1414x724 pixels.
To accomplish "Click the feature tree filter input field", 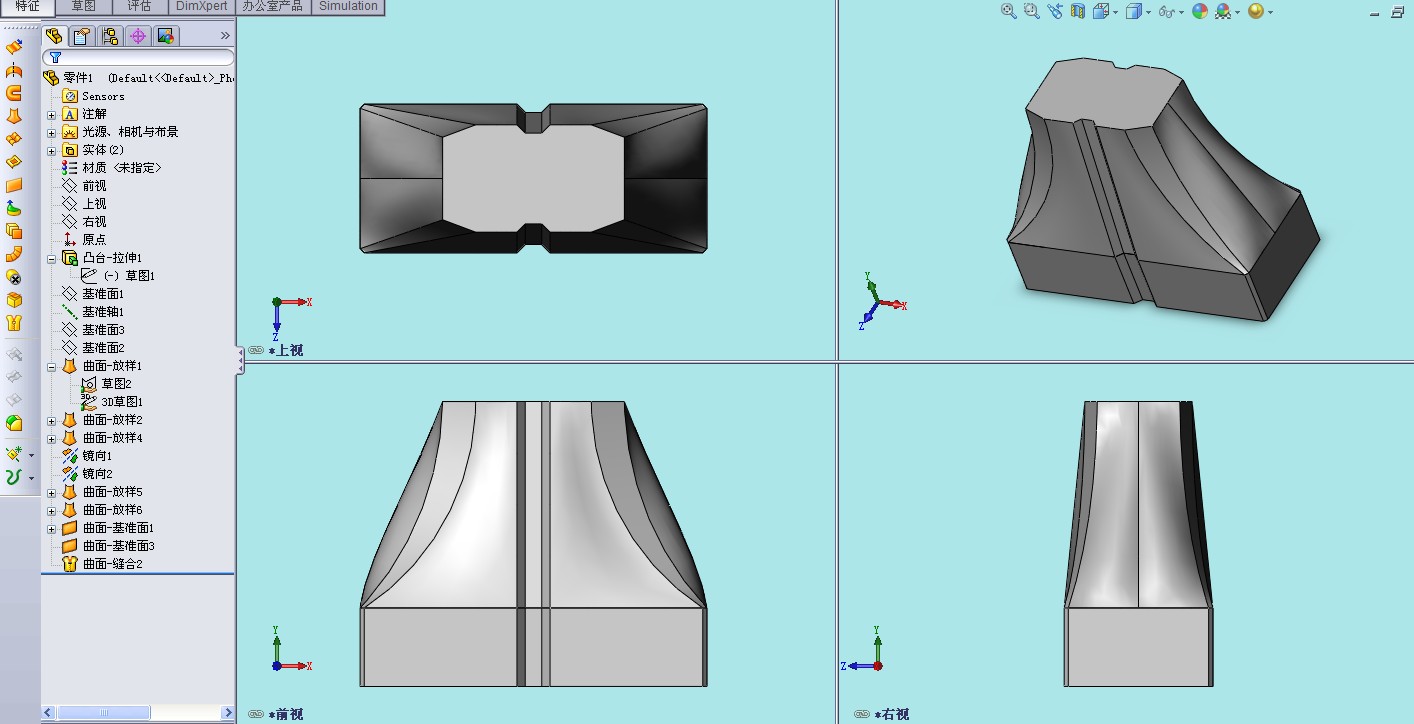I will pyautogui.click(x=139, y=58).
